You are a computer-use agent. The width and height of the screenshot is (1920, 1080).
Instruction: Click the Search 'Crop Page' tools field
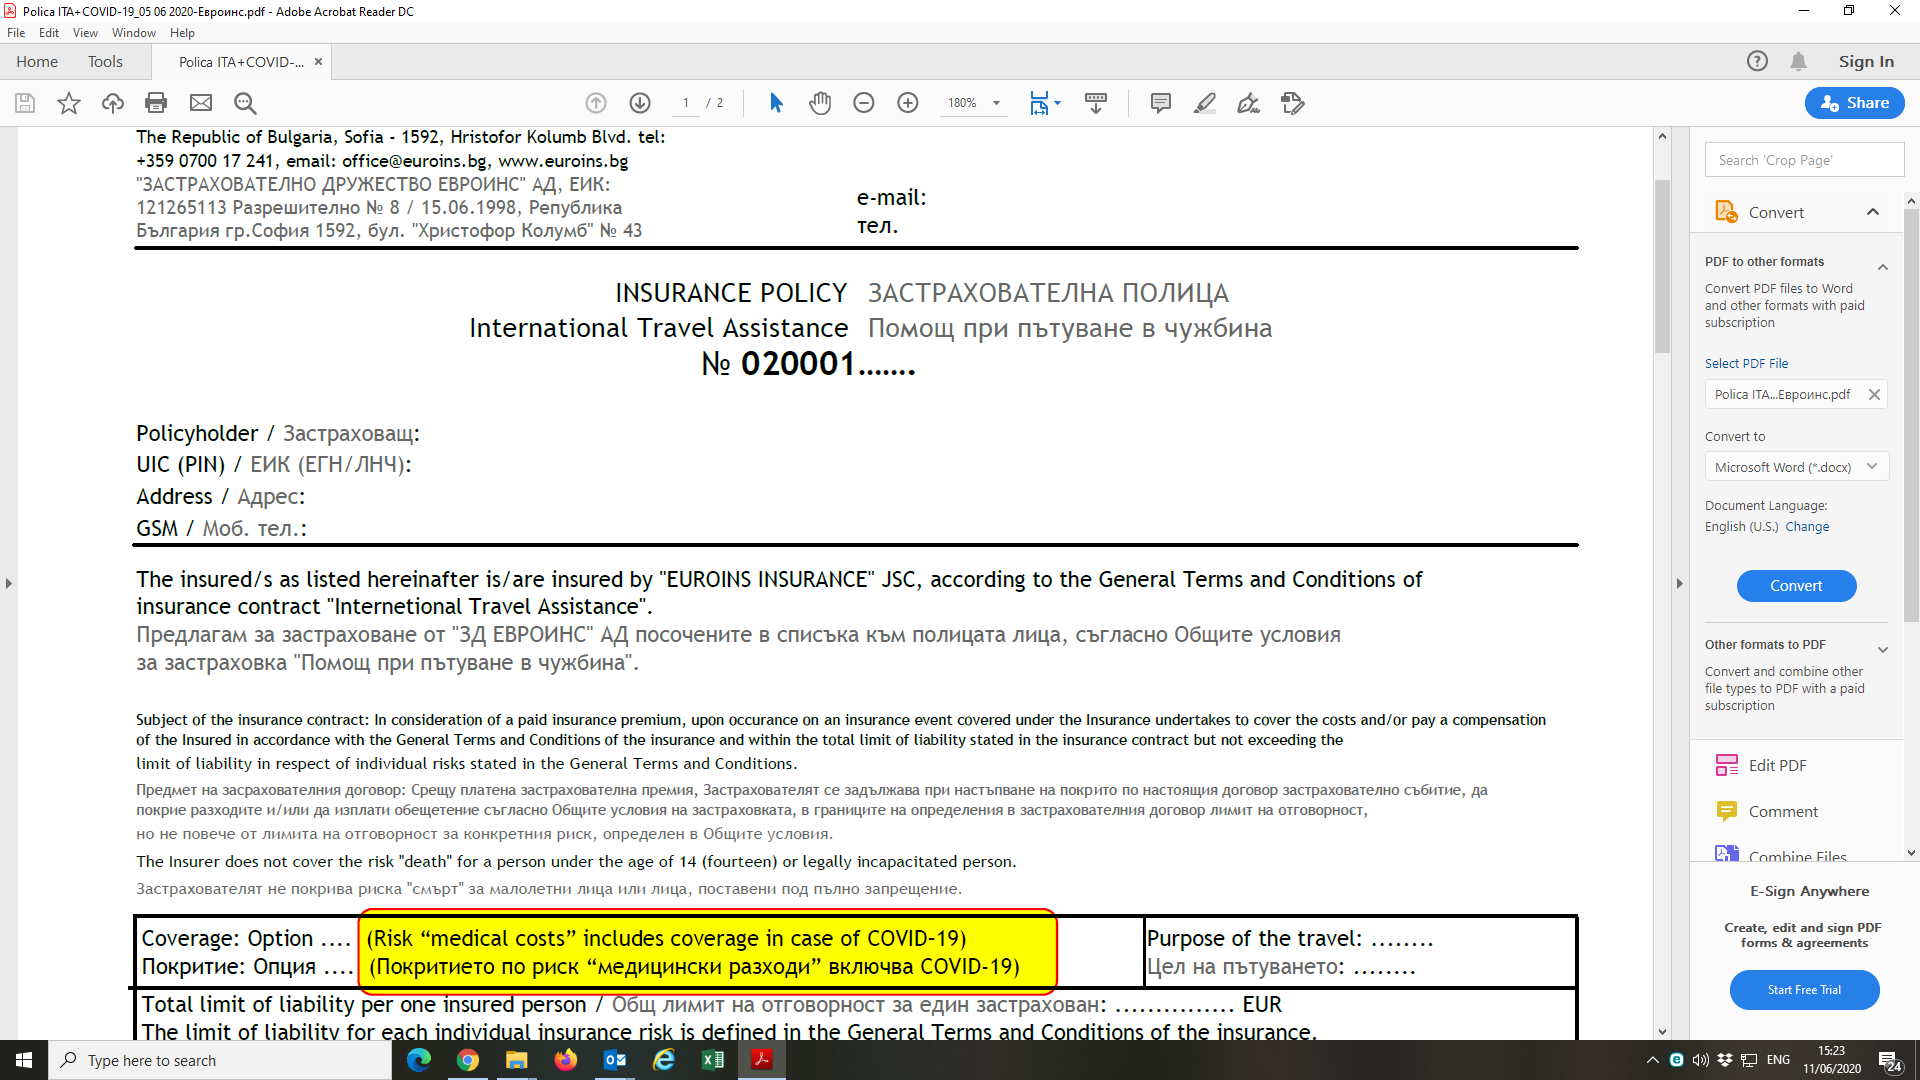point(1804,160)
